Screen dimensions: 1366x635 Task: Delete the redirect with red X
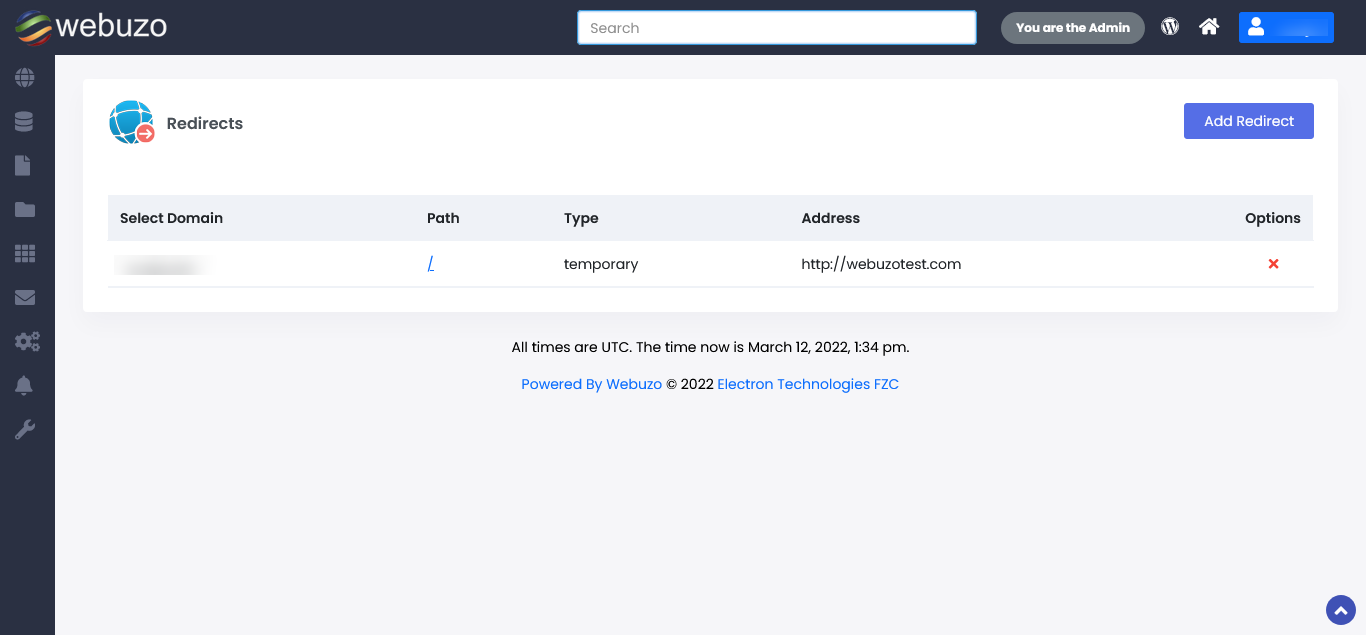1273,264
